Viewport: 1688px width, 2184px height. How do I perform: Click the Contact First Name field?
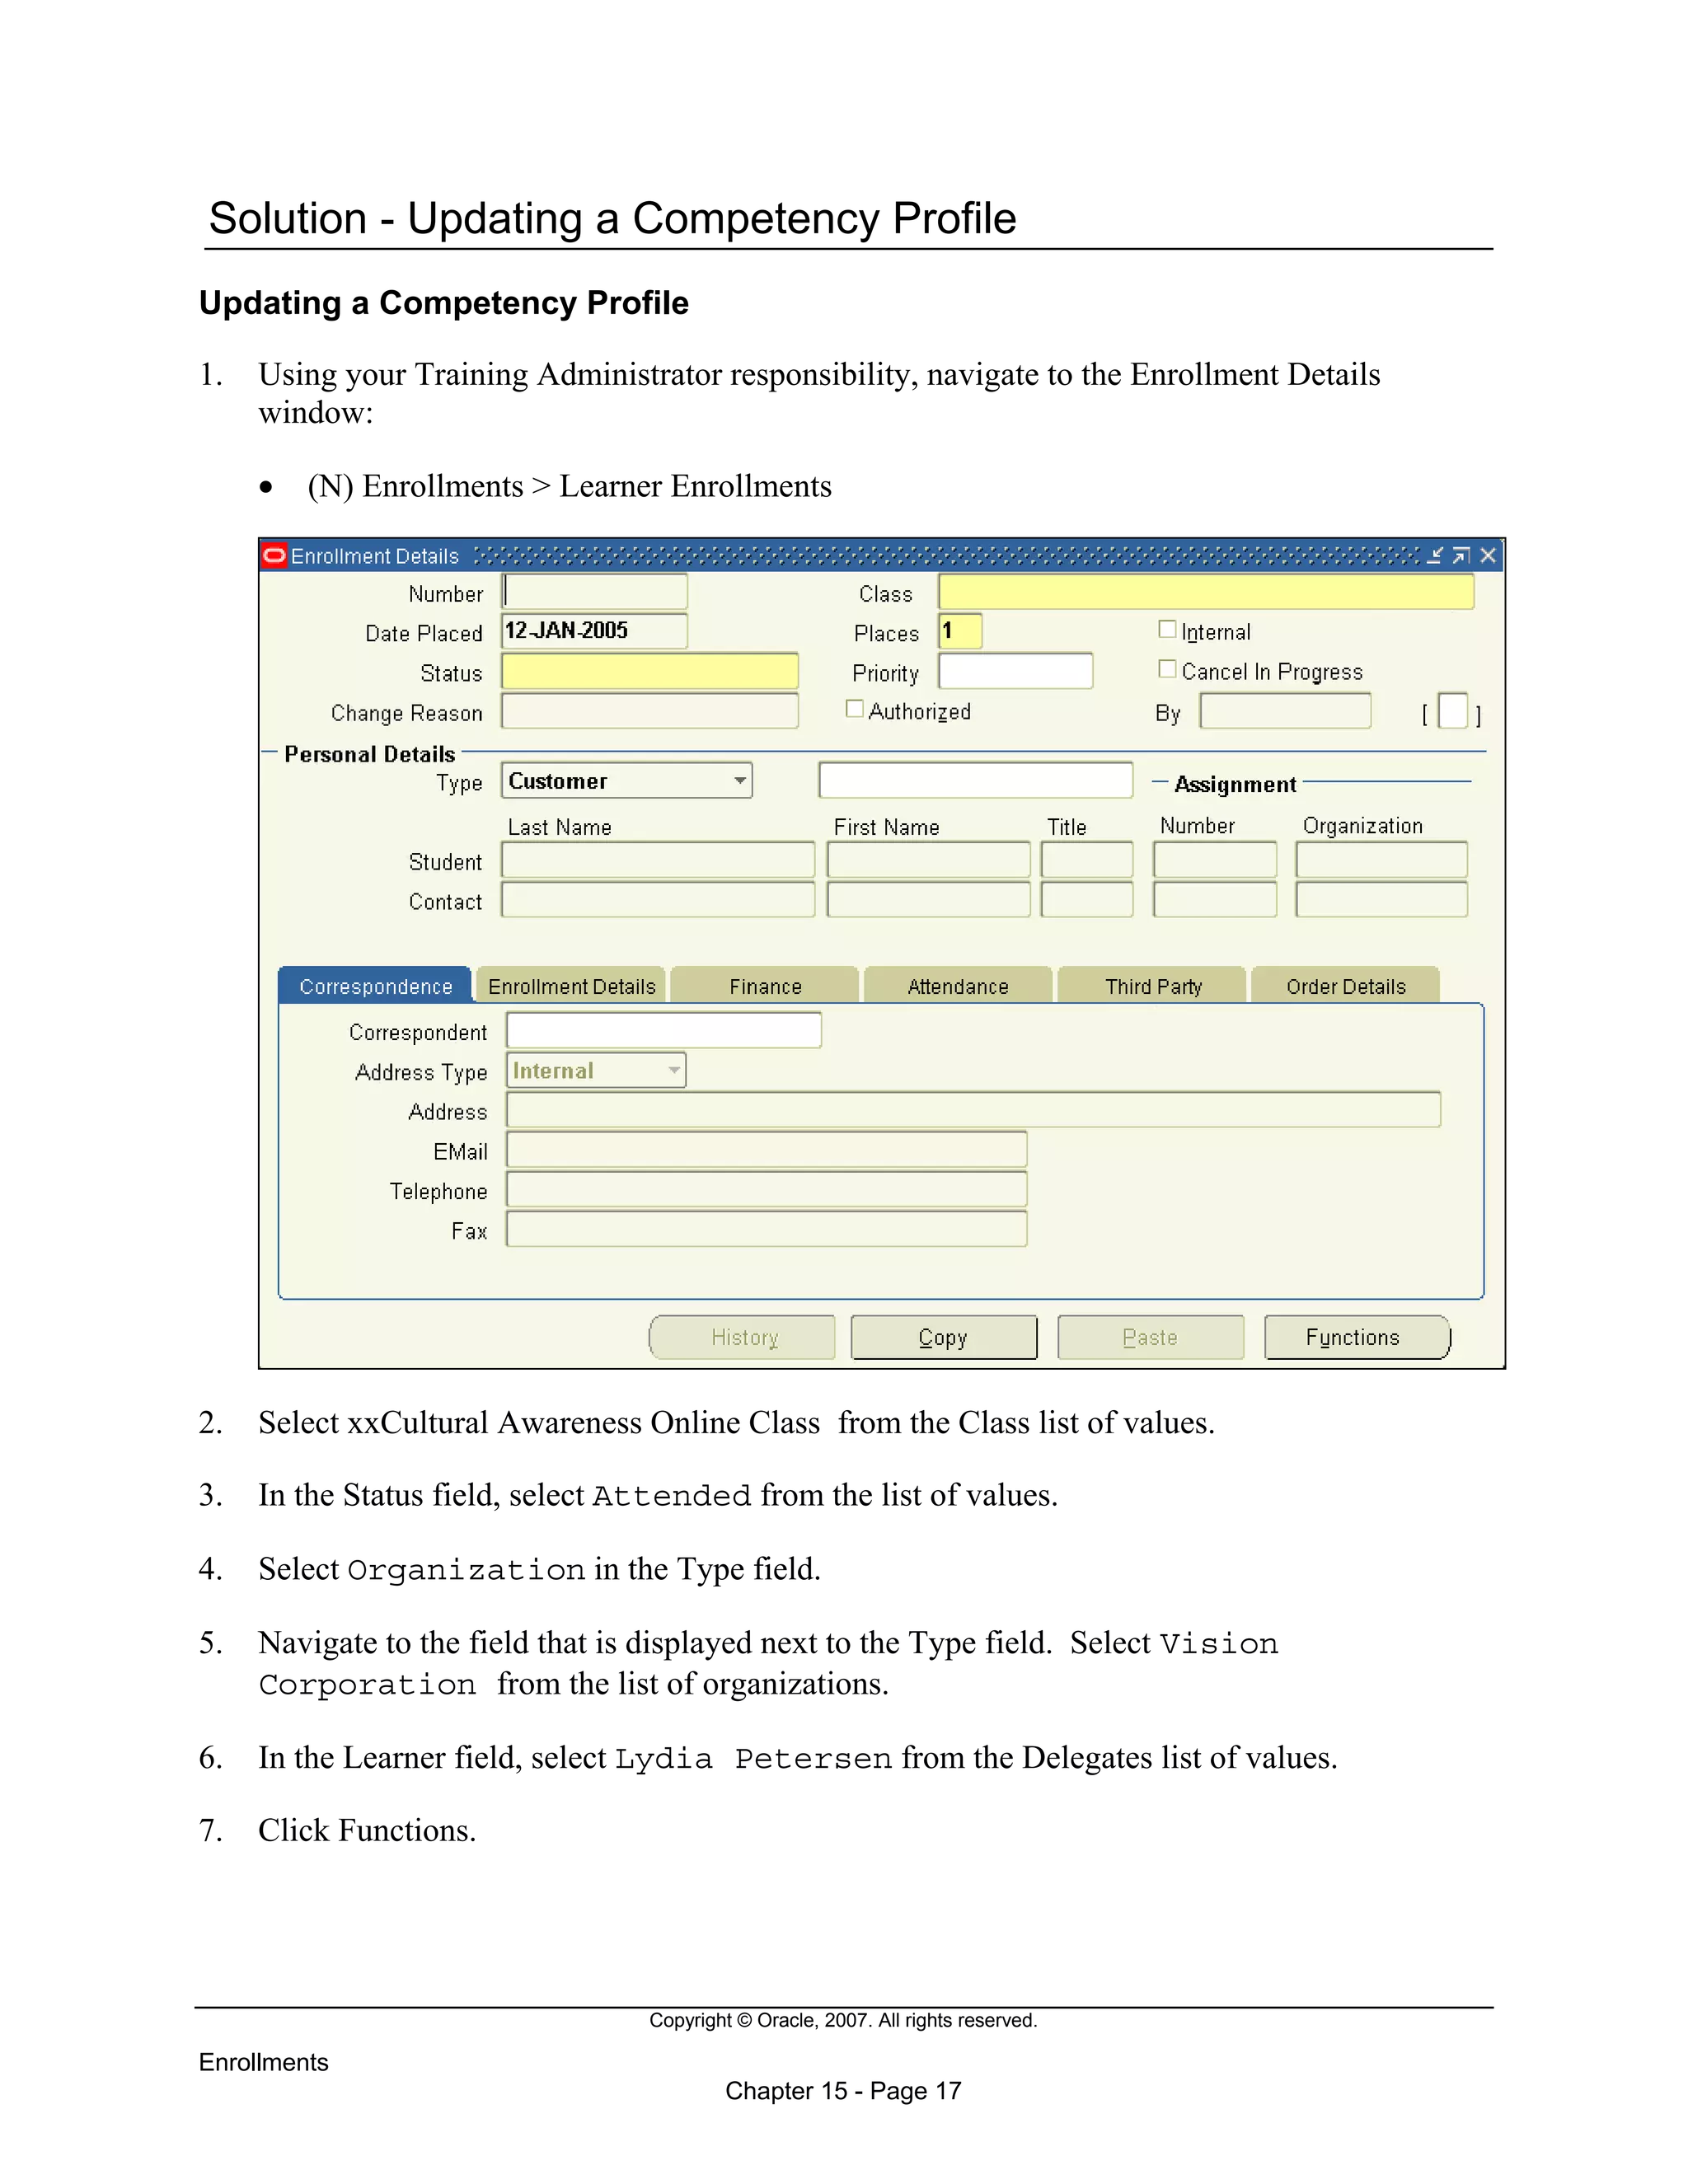click(929, 899)
